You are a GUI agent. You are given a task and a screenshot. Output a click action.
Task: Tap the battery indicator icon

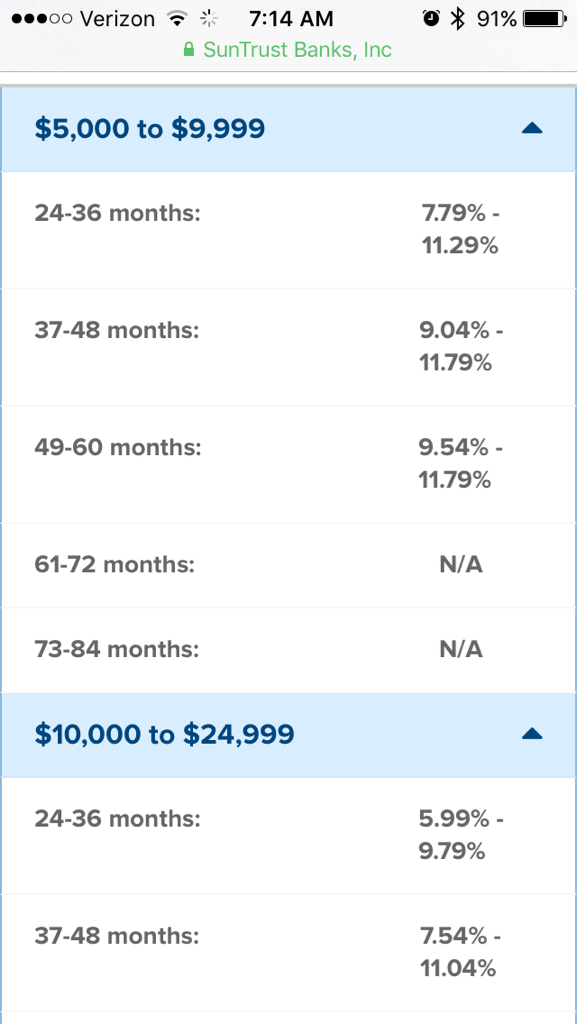coord(545,20)
